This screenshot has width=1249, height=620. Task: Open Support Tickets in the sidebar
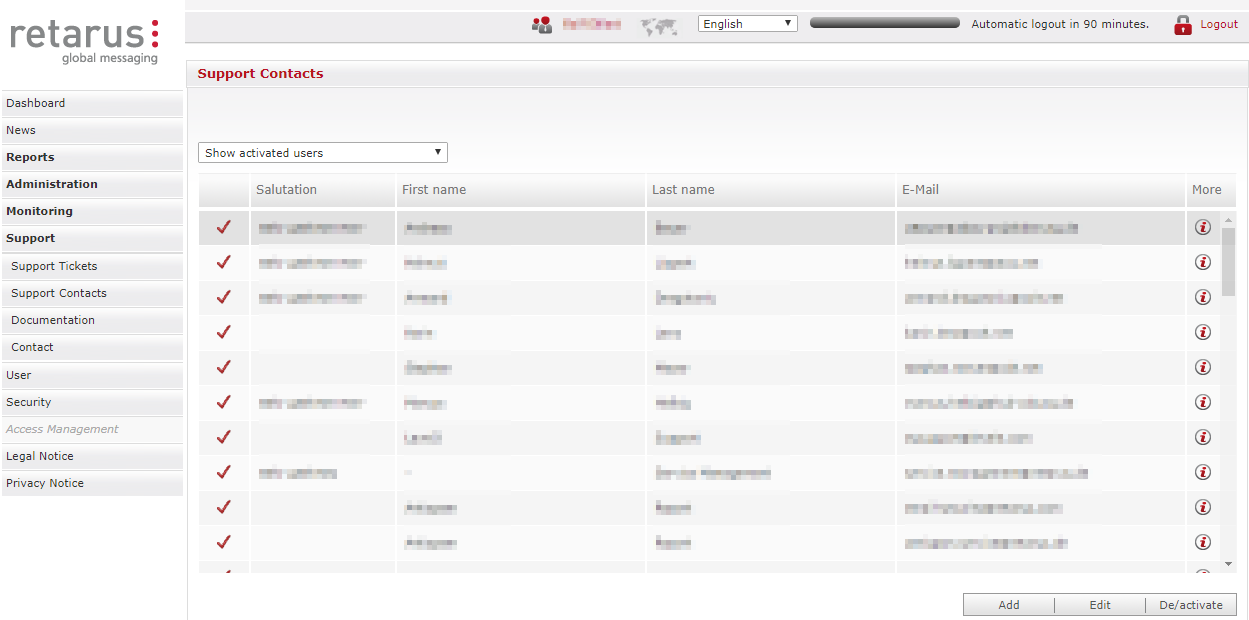coord(54,266)
